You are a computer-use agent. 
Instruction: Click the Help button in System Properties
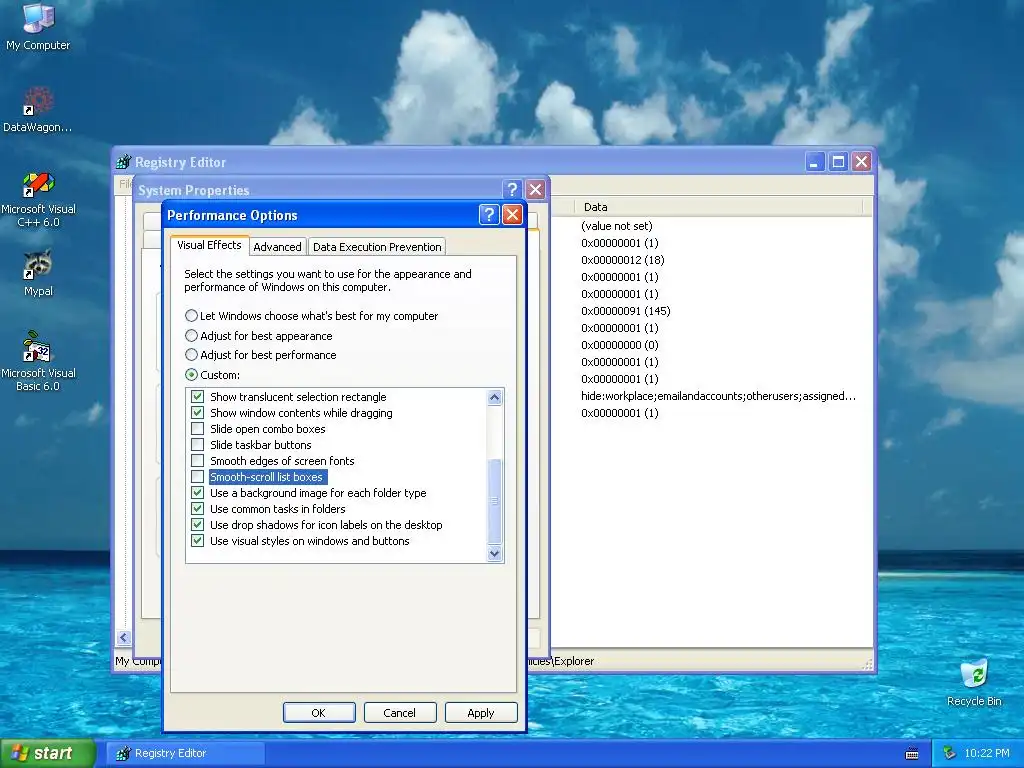(x=512, y=189)
